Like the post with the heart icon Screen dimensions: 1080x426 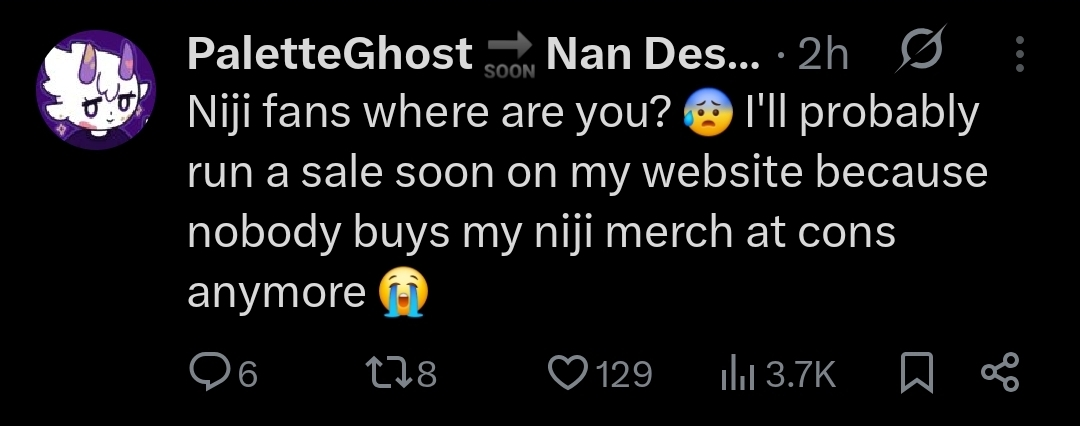coord(568,373)
